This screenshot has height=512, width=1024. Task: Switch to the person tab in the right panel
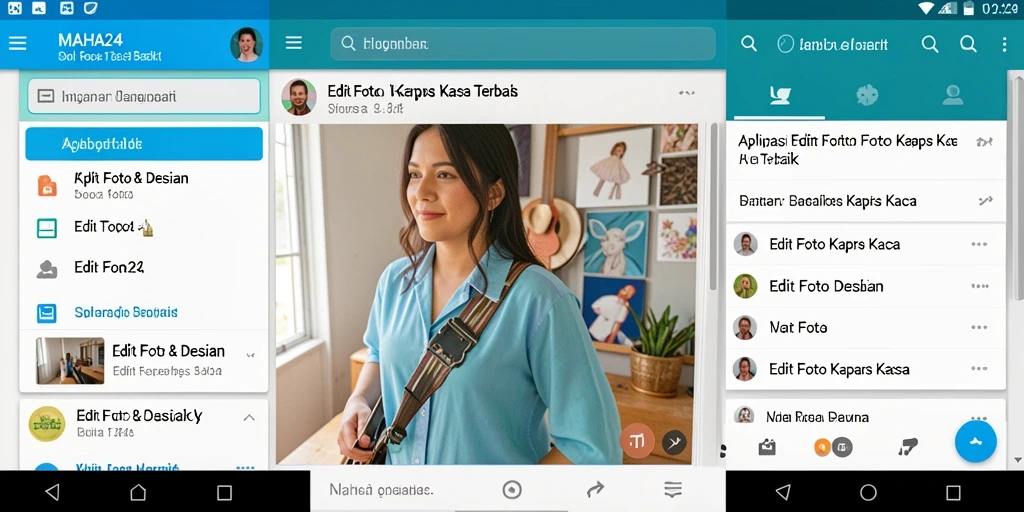pos(953,96)
